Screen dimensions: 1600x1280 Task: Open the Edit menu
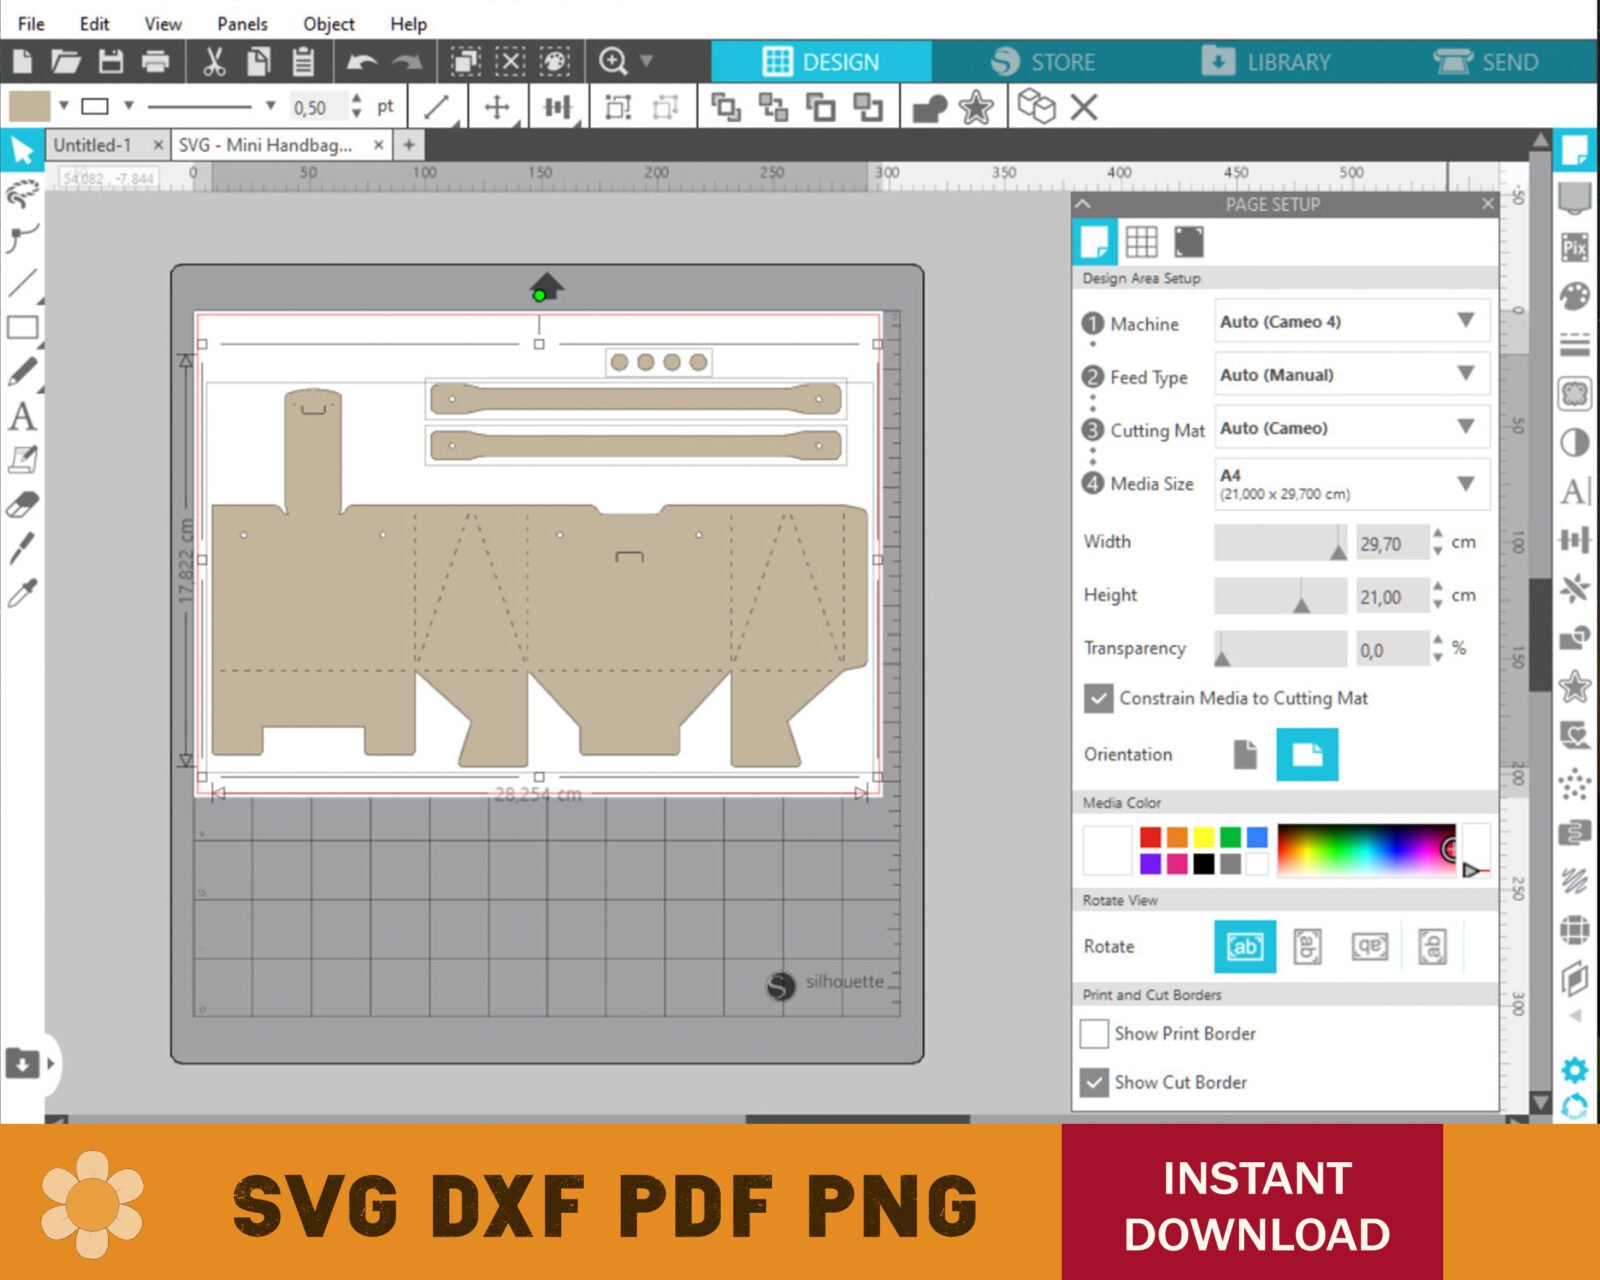coord(94,23)
